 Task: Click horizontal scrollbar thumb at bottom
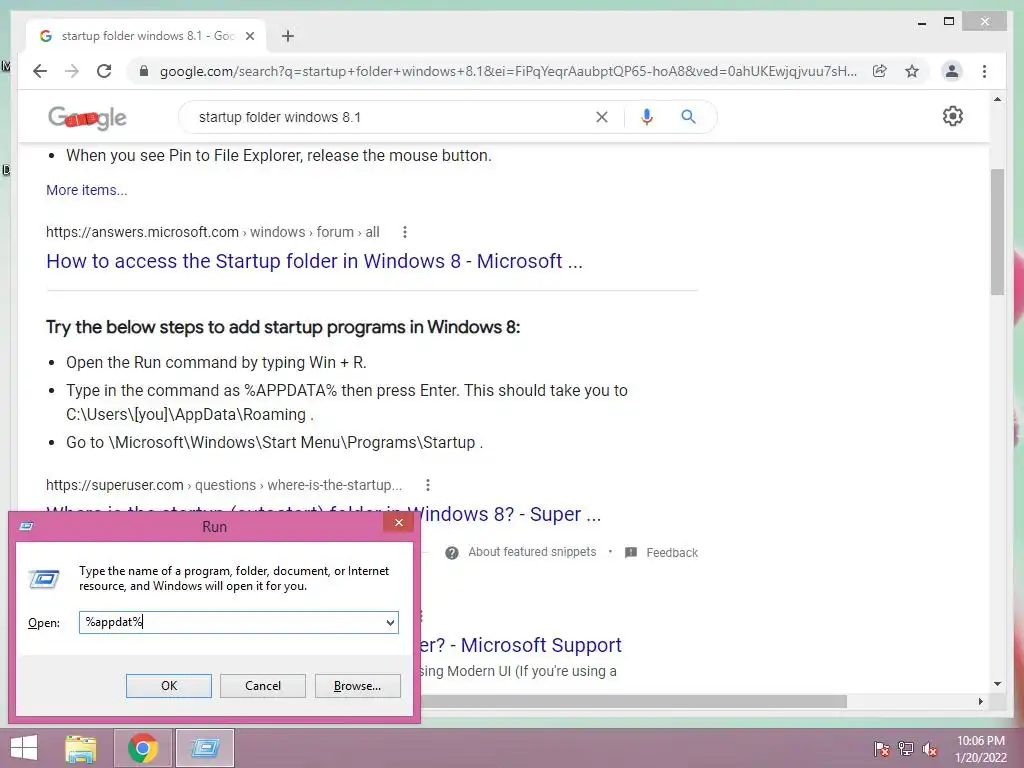click(633, 701)
